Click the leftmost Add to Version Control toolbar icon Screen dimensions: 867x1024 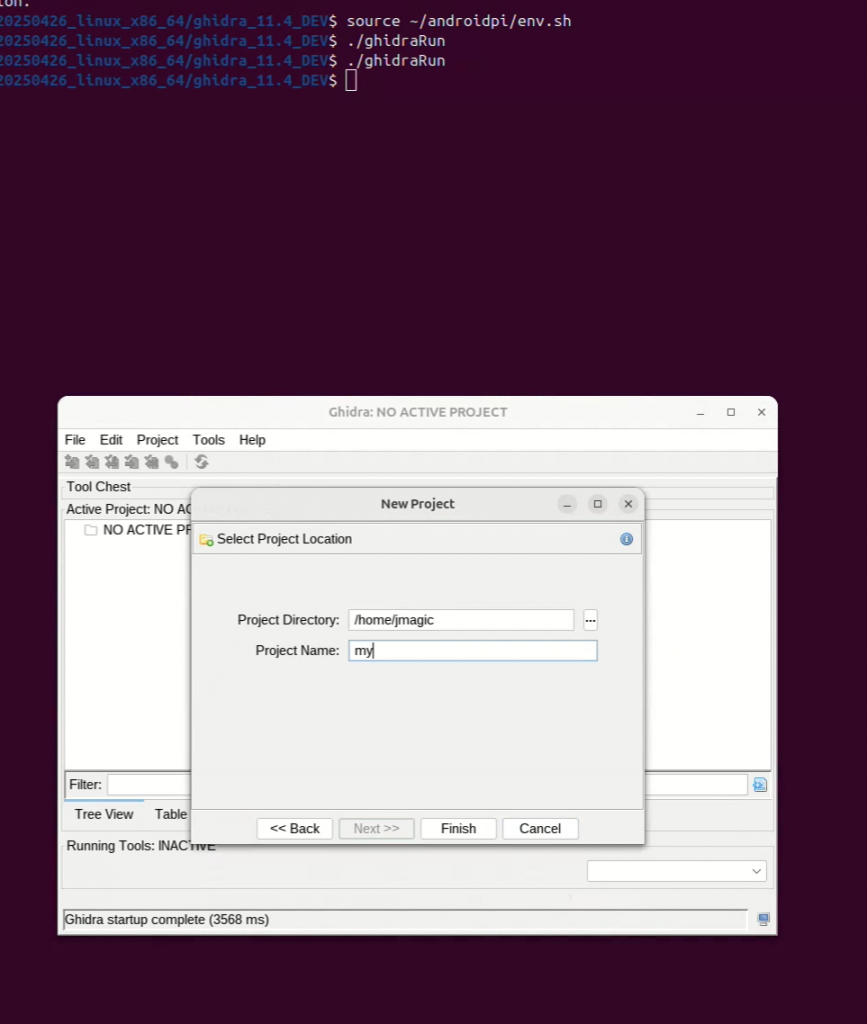(x=72, y=462)
